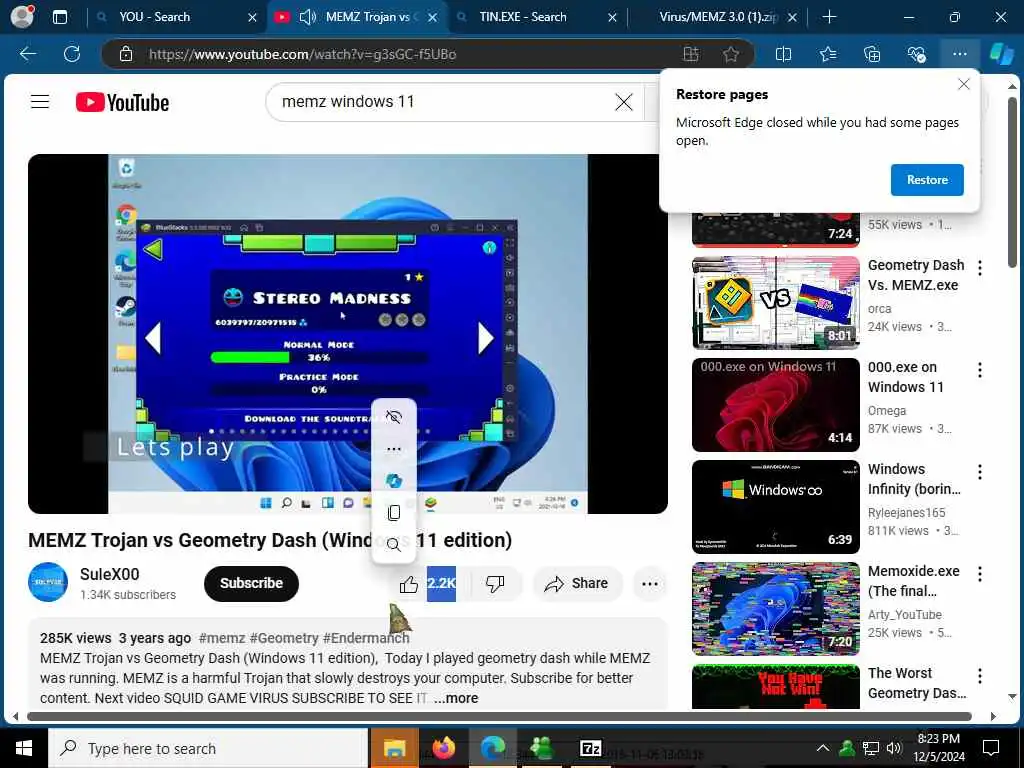Click the browser address bar URL
This screenshot has height=768, width=1024.
302,54
